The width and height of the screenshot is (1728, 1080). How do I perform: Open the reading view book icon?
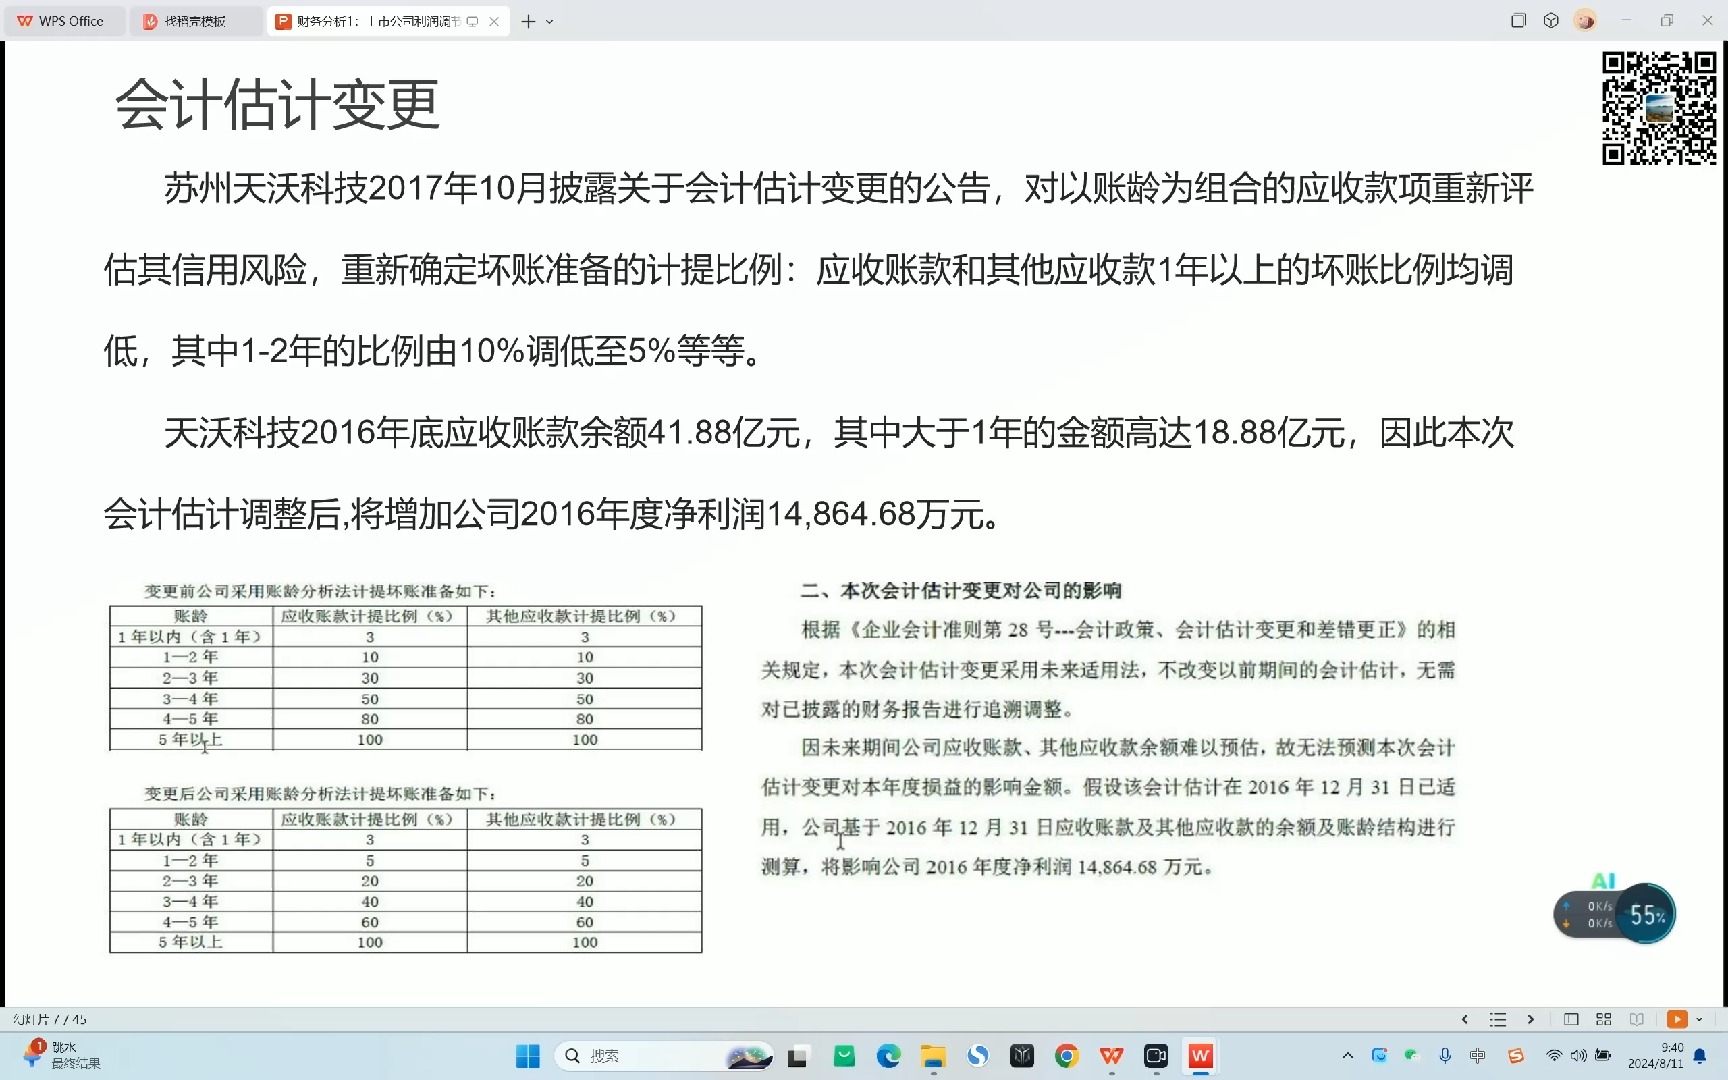pos(1637,1019)
